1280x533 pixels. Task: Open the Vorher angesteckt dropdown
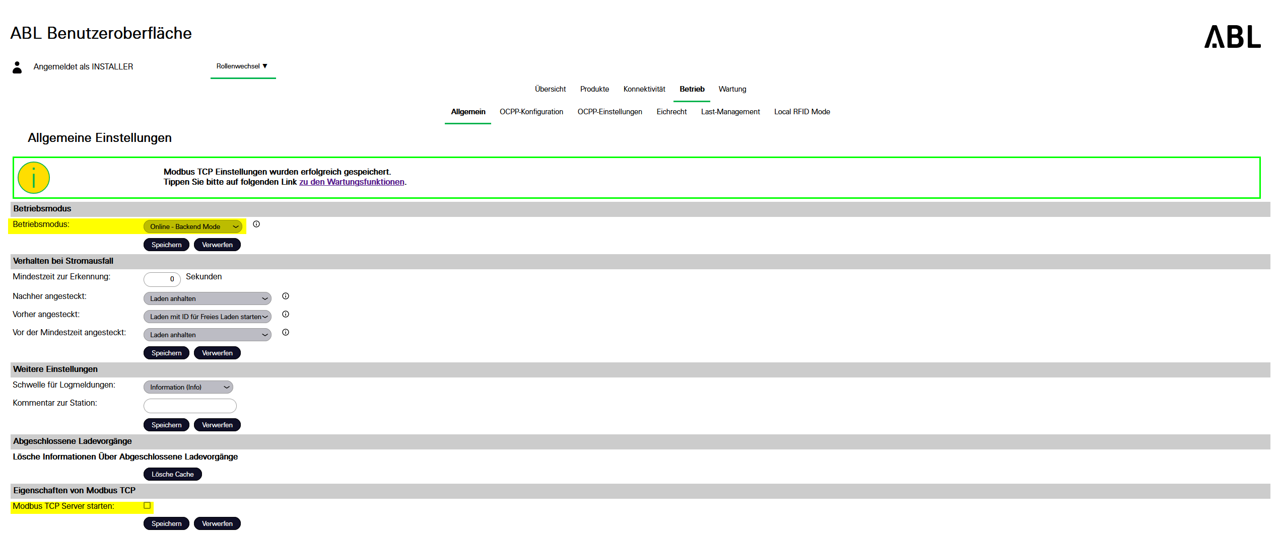pos(207,316)
